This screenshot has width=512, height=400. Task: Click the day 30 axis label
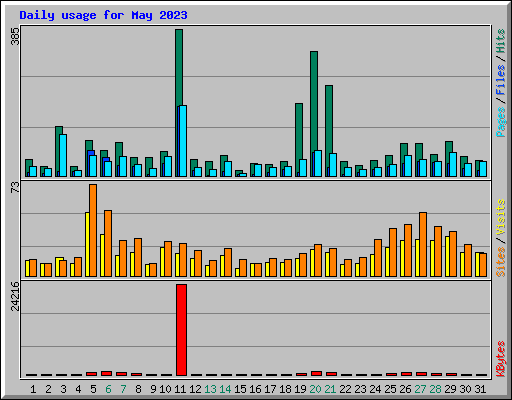click(x=465, y=389)
